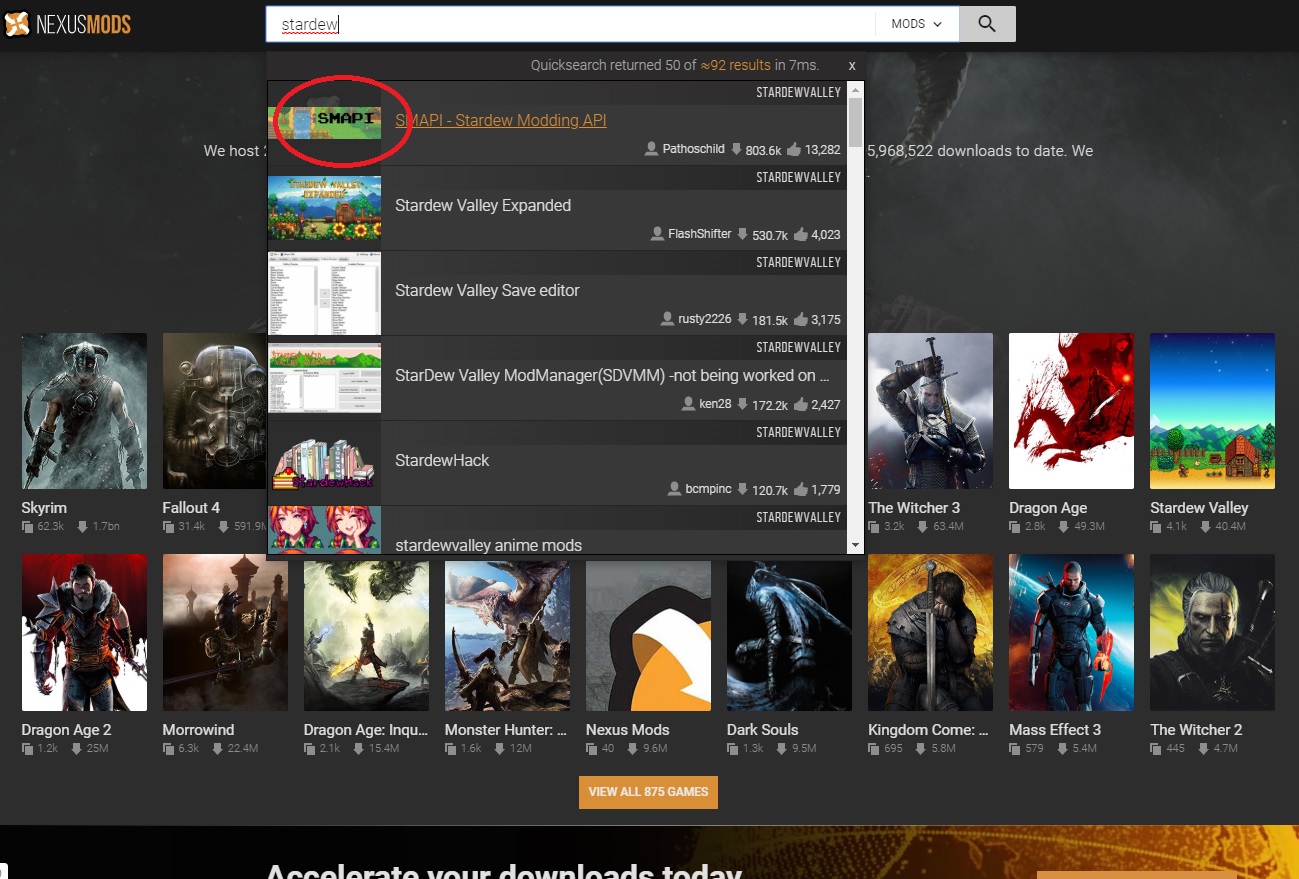Screen dimensions: 1299x879
Task: Click author name FlashShifter
Action: point(700,234)
